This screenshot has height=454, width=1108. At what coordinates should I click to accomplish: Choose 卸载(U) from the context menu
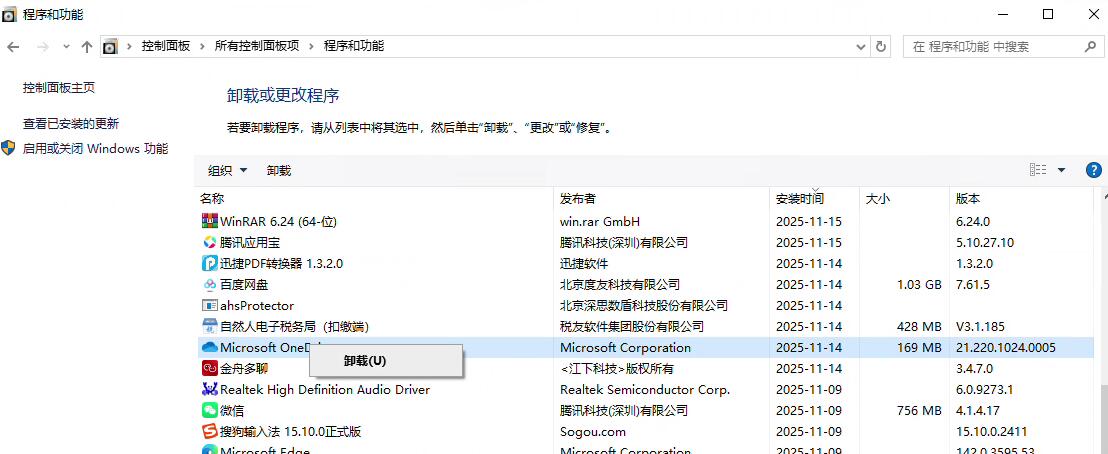(365, 361)
